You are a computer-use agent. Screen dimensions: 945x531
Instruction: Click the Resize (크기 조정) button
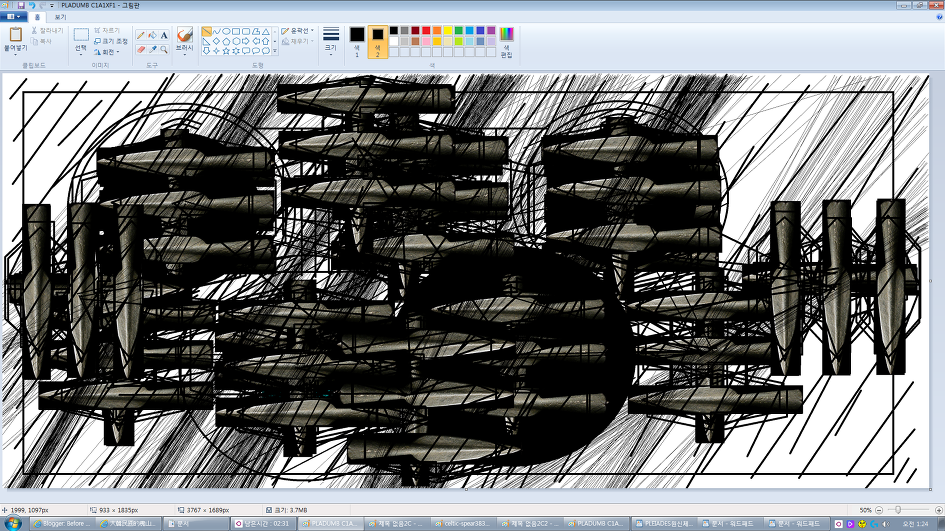pos(109,41)
